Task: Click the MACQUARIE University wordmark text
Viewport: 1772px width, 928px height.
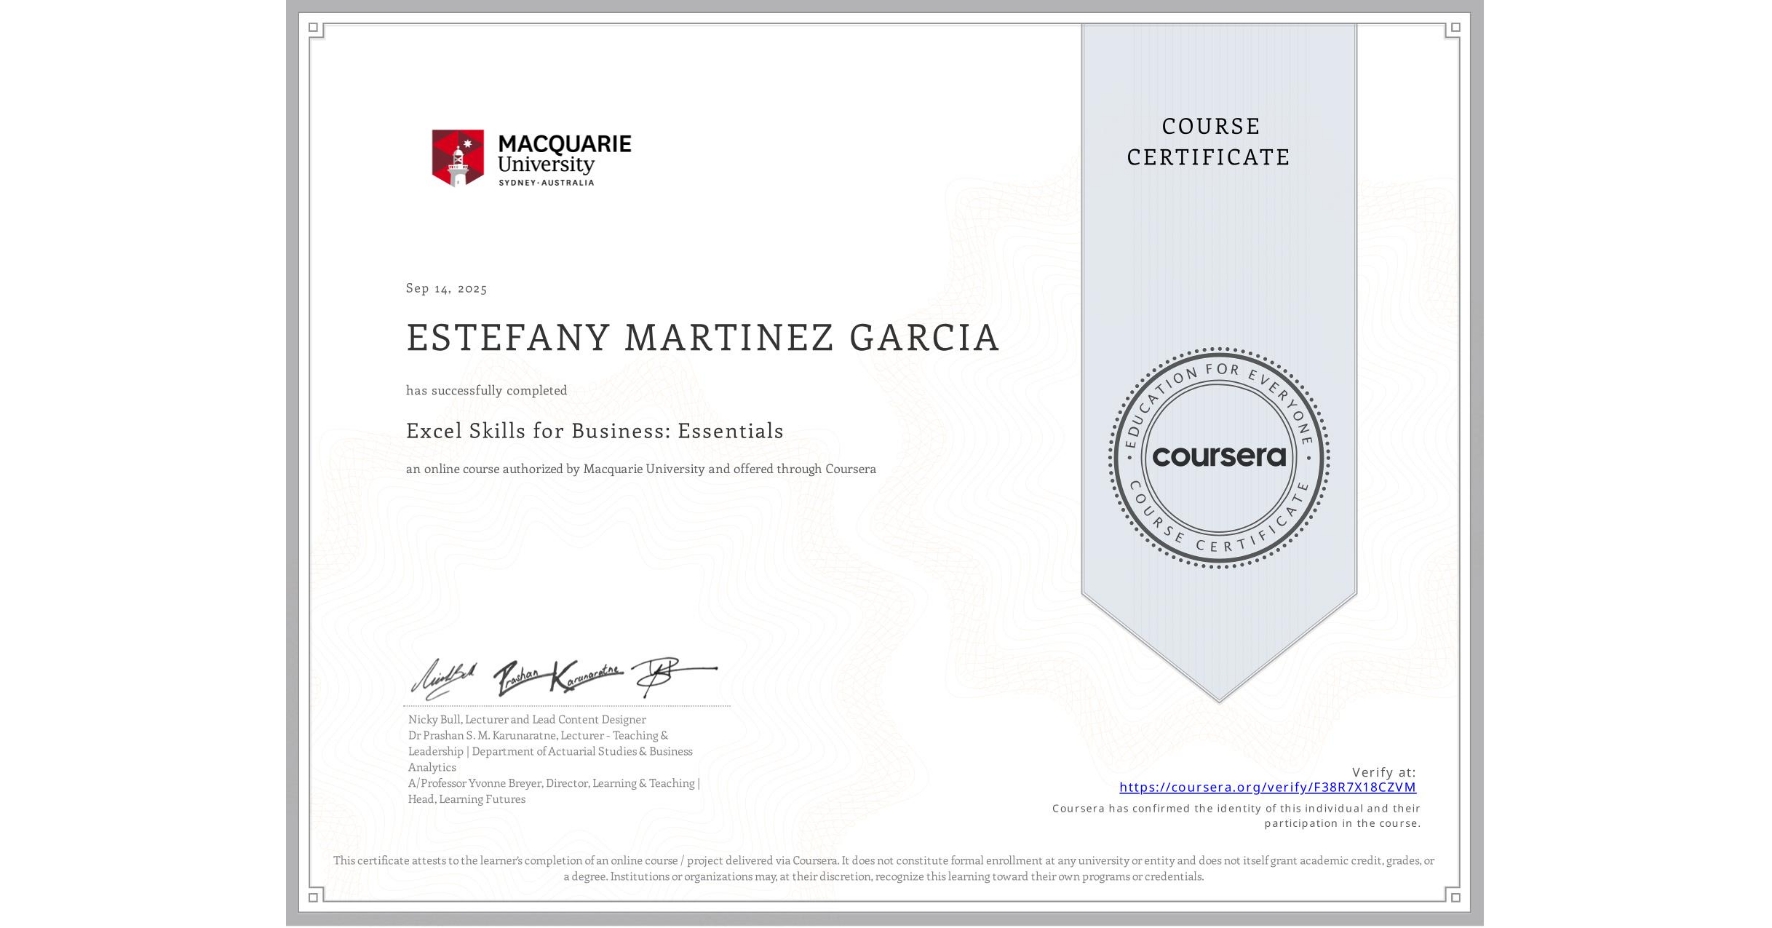Action: point(564,158)
